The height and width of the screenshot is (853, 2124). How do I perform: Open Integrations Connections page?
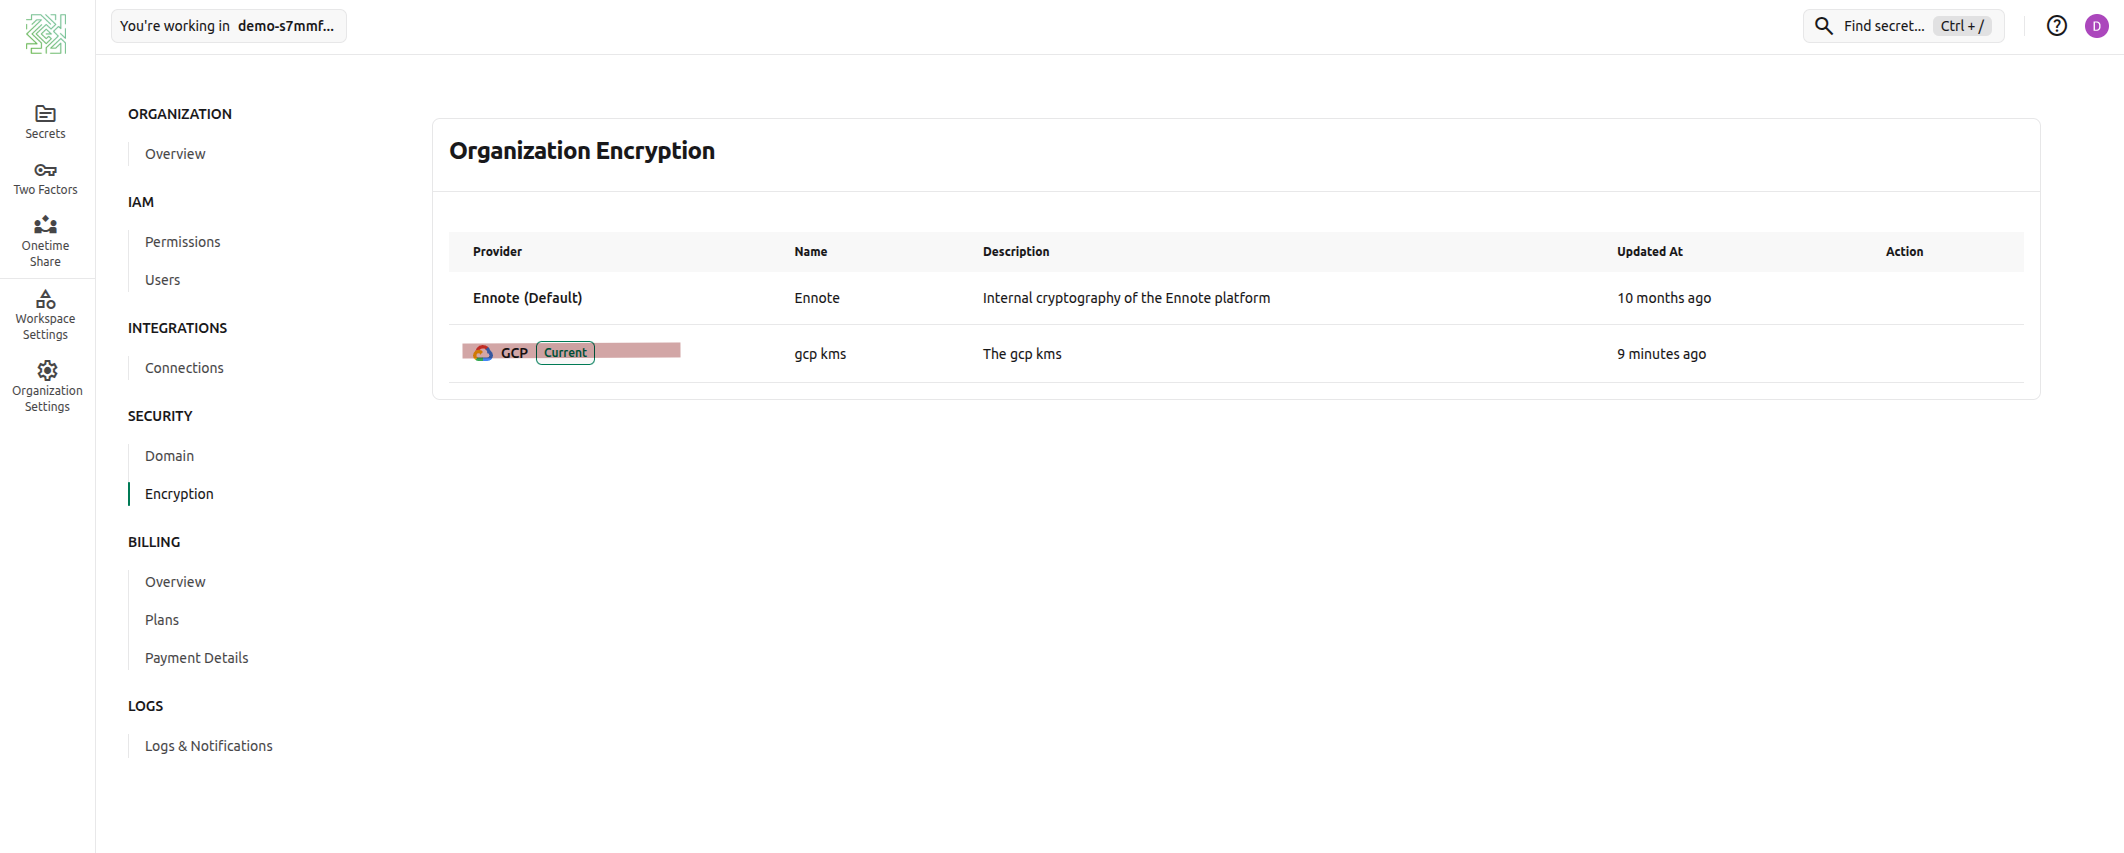(184, 368)
